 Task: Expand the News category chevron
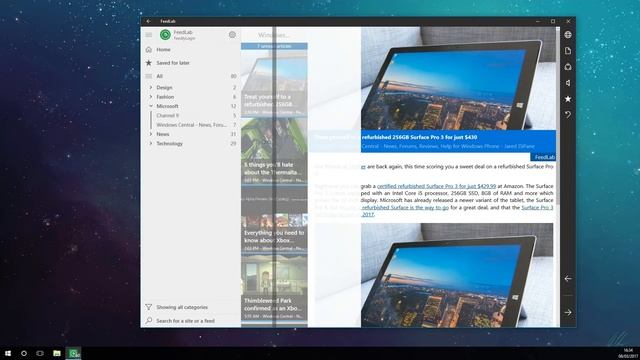(x=151, y=134)
